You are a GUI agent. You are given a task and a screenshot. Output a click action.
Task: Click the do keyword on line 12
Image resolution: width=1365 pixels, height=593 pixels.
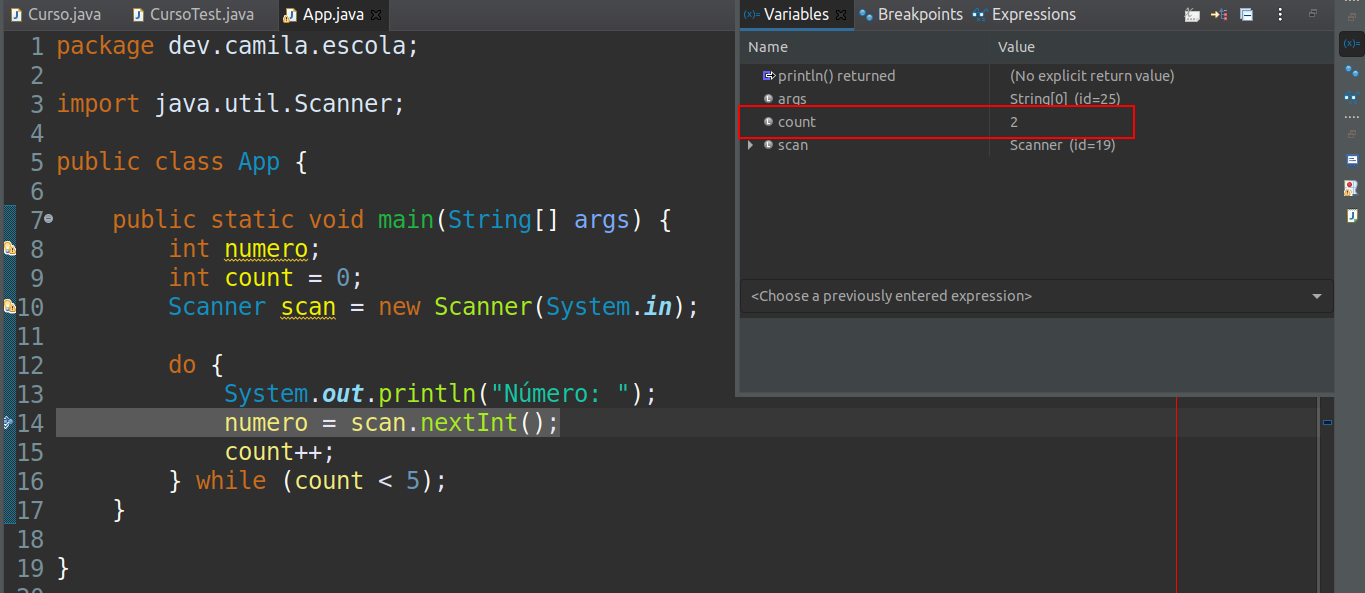tap(182, 365)
